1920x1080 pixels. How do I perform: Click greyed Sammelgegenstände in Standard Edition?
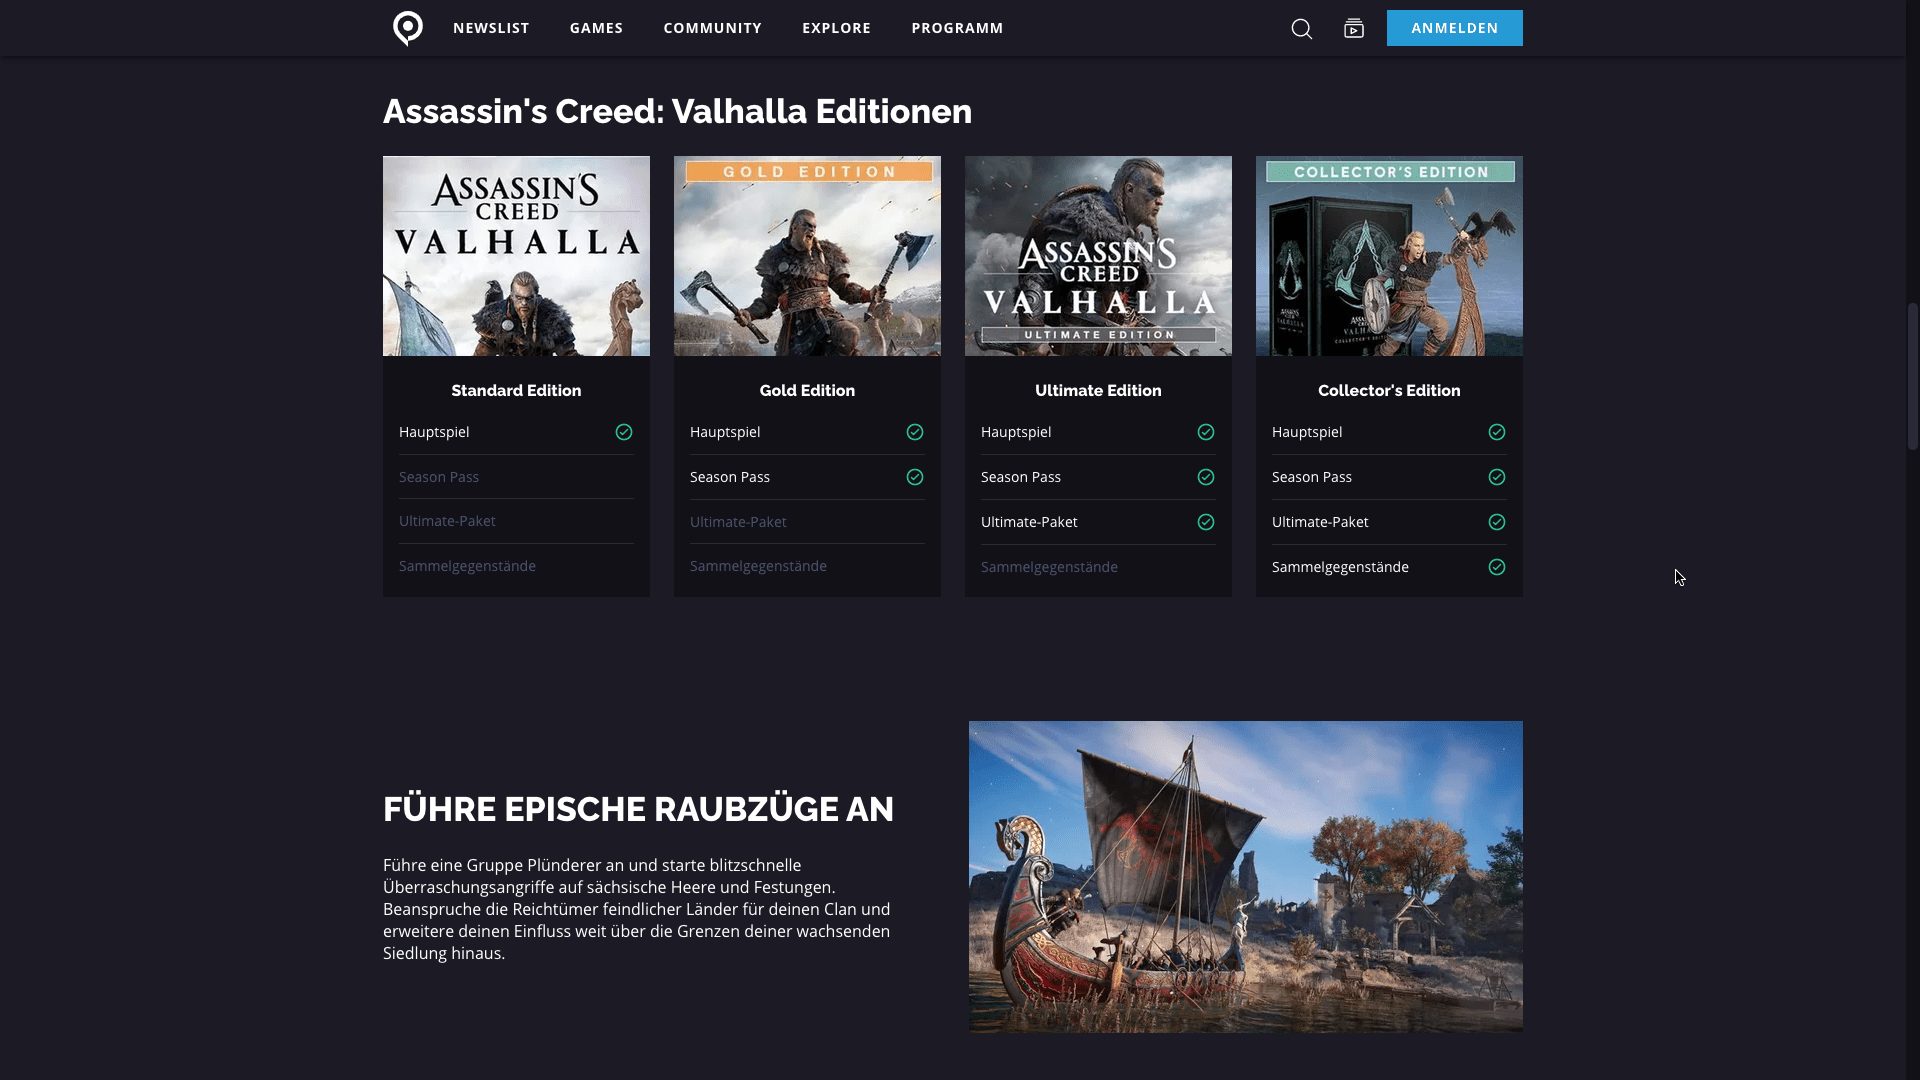467,566
